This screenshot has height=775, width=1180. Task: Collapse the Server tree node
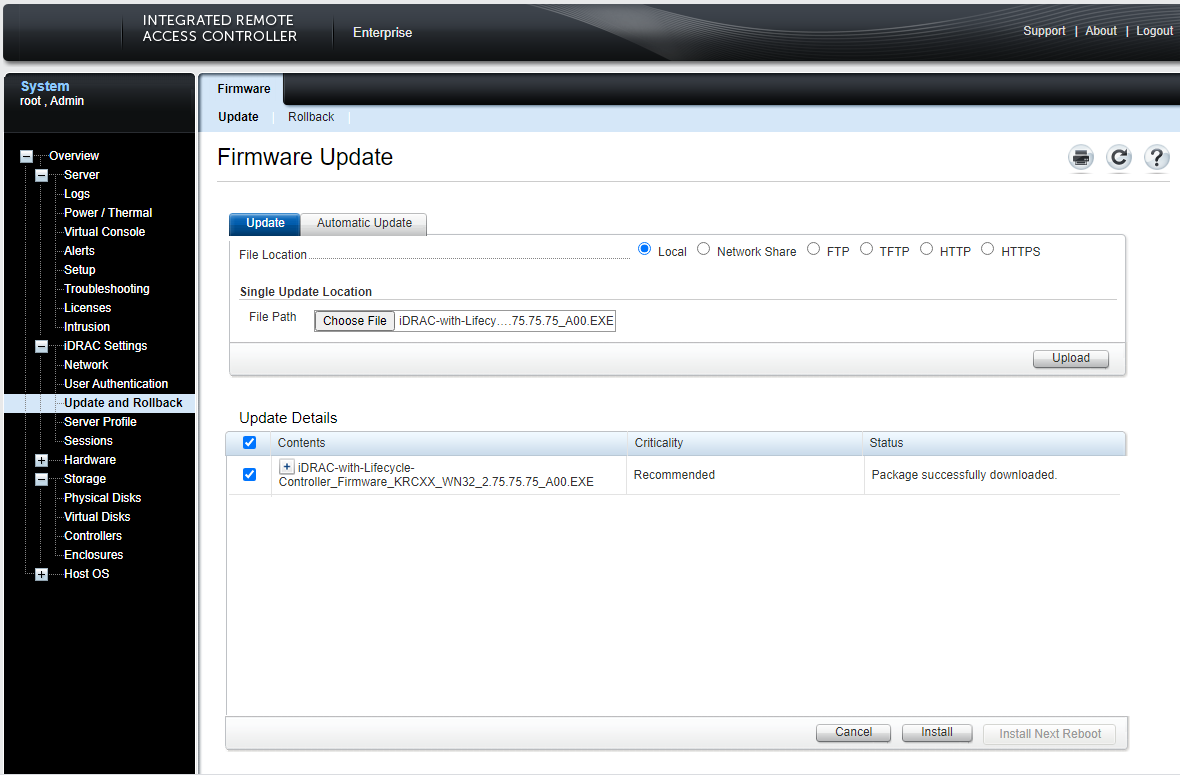pyautogui.click(x=41, y=175)
